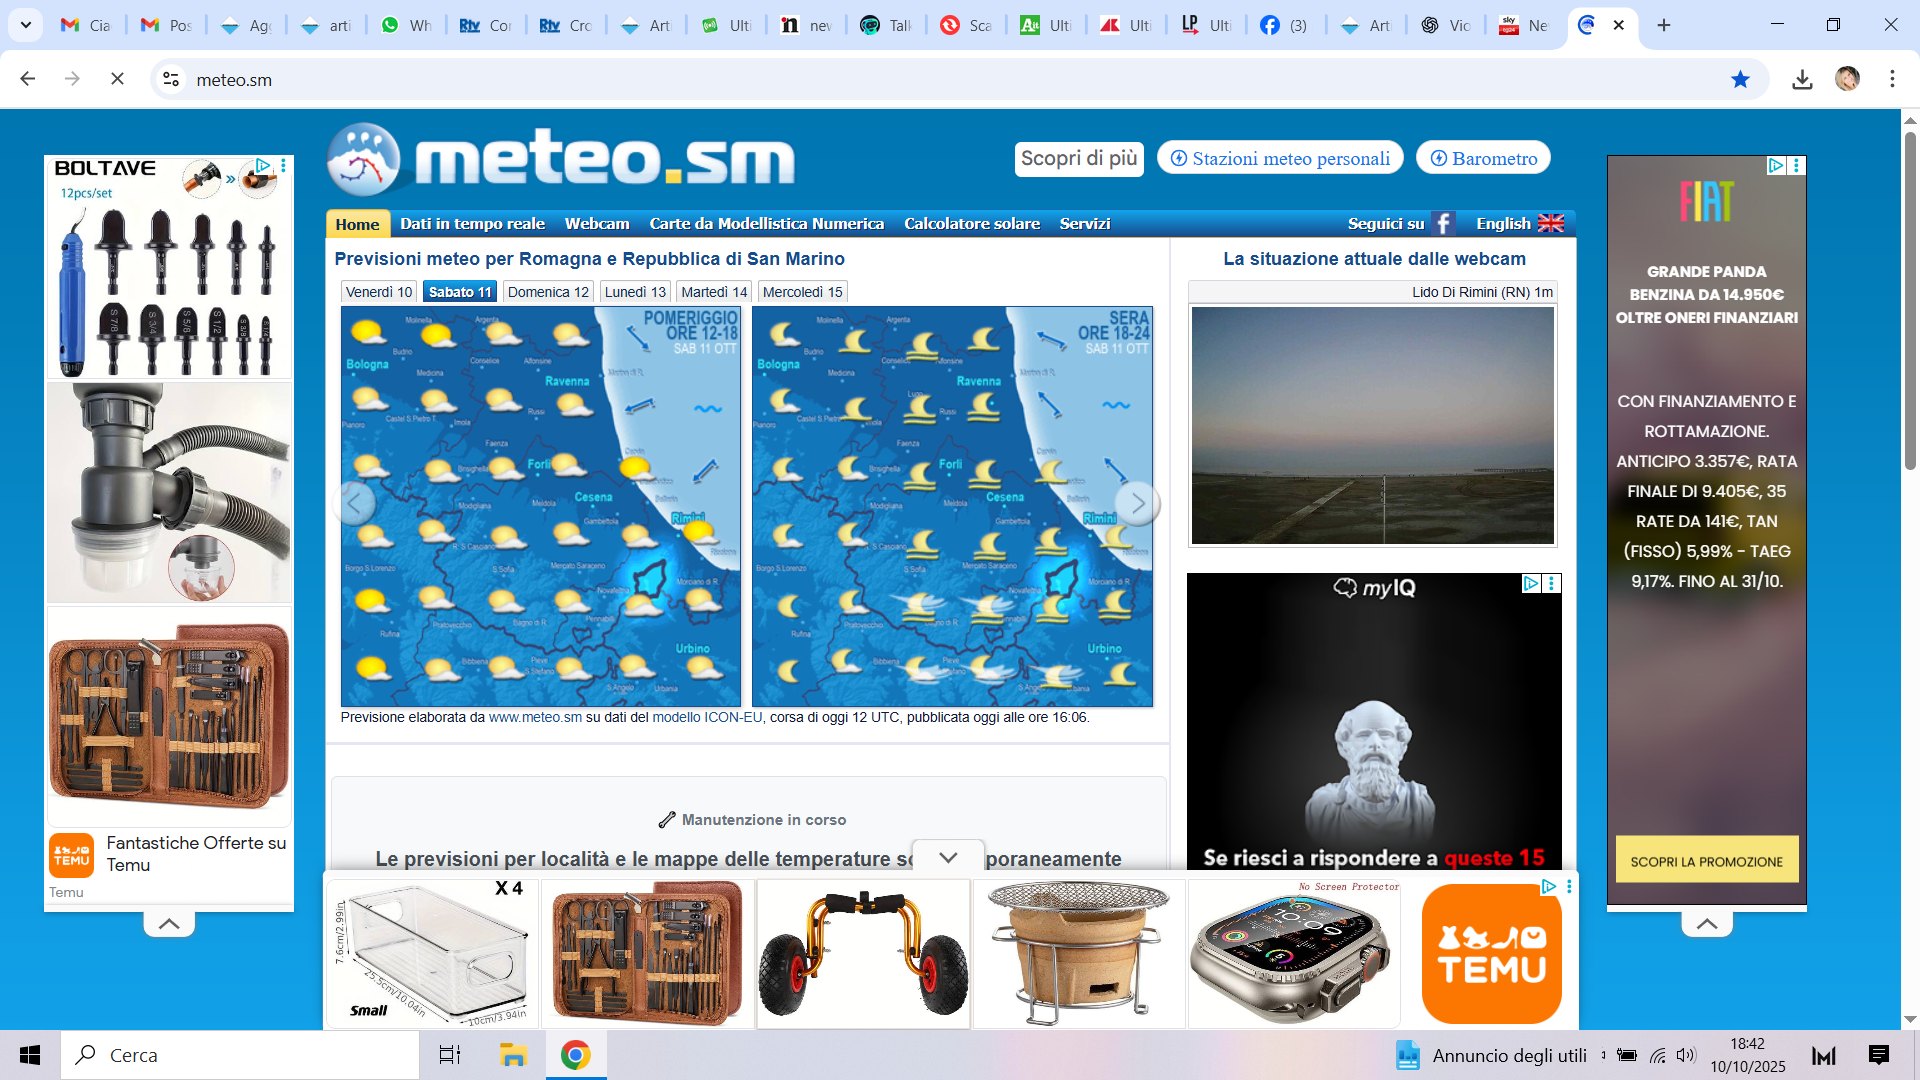
Task: Click the UK flag English icon
Action: pos(1550,224)
